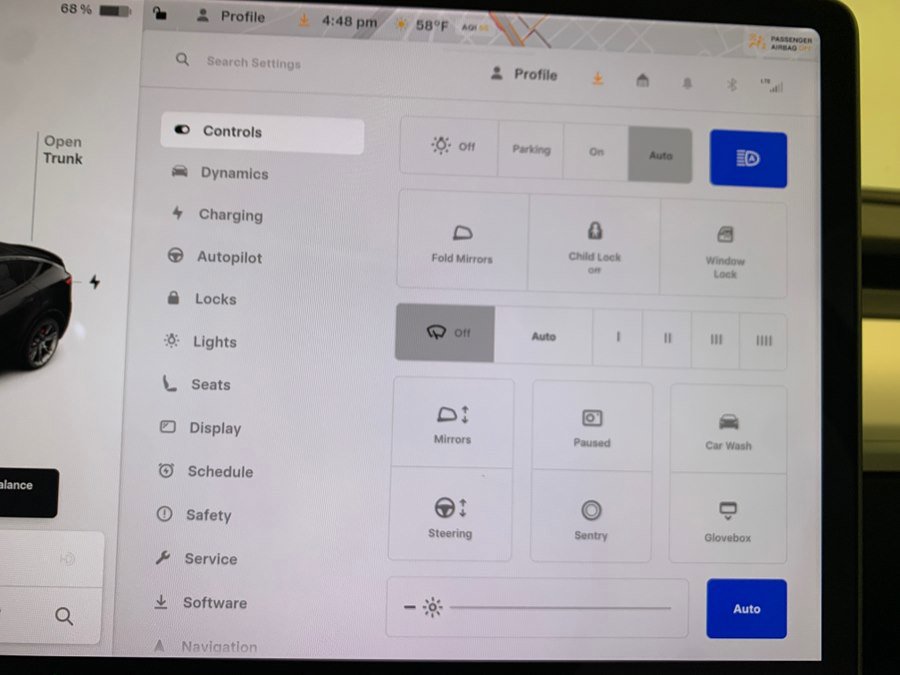
Task: Select wiper speed I
Action: [x=618, y=338]
